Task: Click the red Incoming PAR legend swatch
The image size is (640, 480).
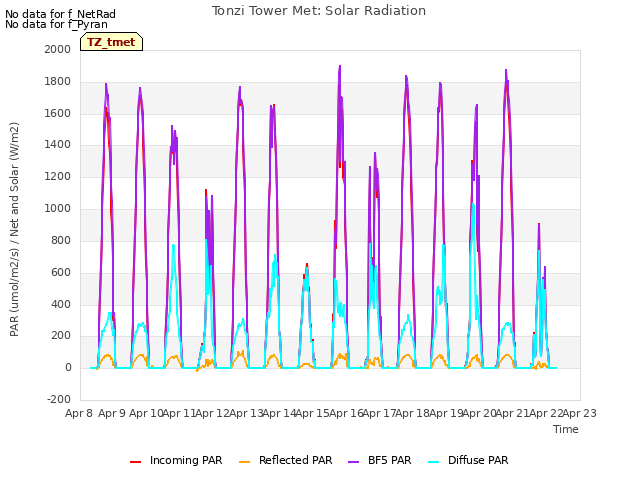Action: pyautogui.click(x=136, y=462)
